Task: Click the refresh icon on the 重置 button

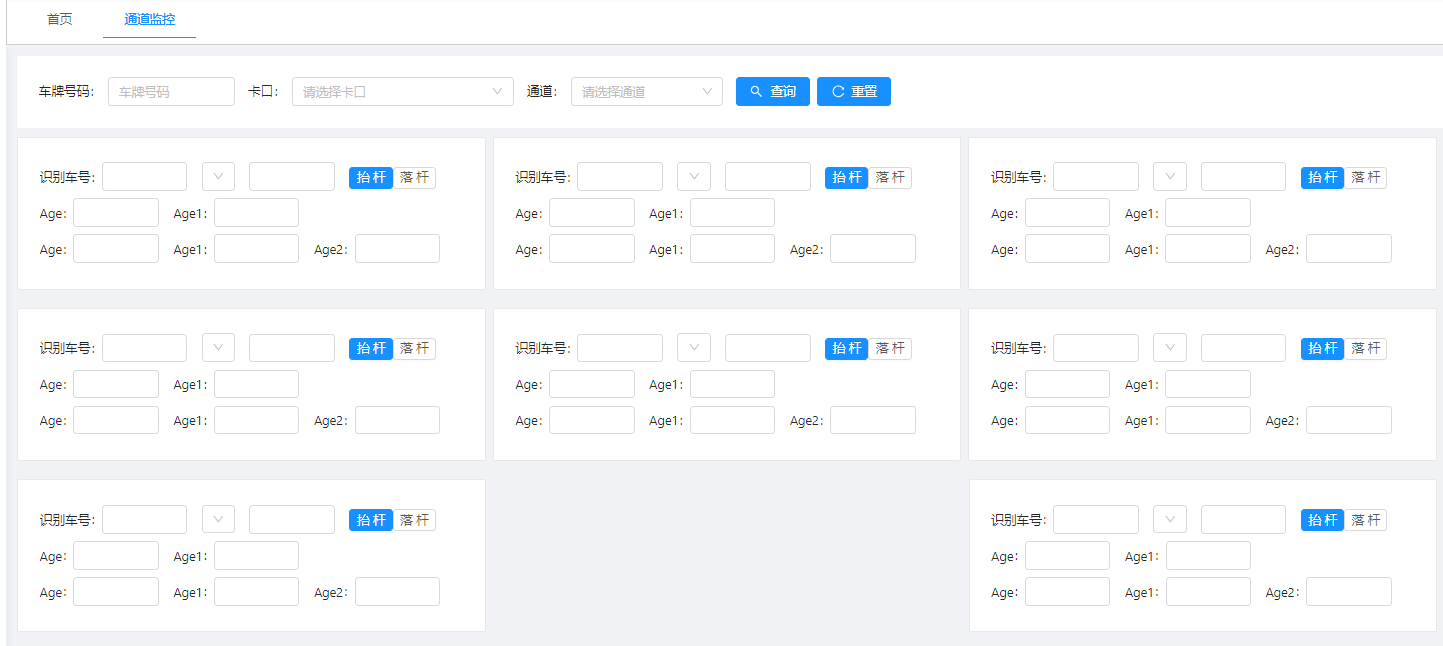Action: point(838,92)
